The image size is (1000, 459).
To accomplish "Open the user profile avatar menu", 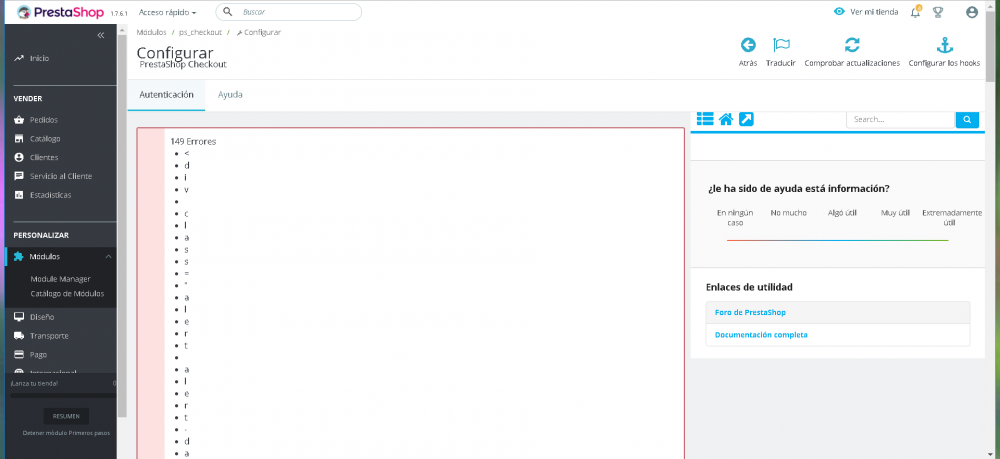I will [x=972, y=12].
